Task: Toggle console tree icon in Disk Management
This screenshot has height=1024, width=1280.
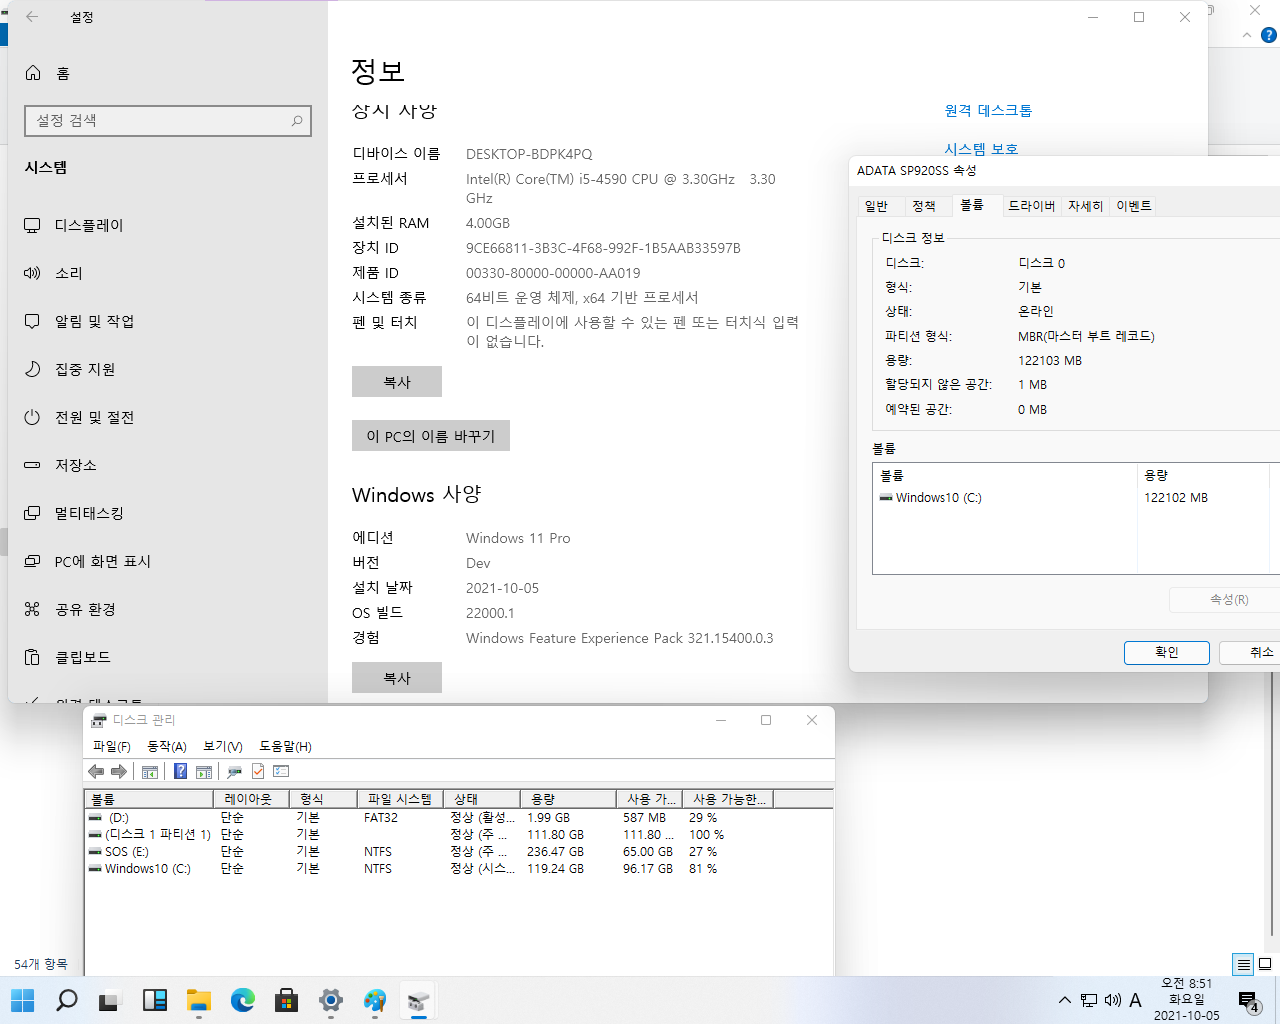Action: pos(150,771)
